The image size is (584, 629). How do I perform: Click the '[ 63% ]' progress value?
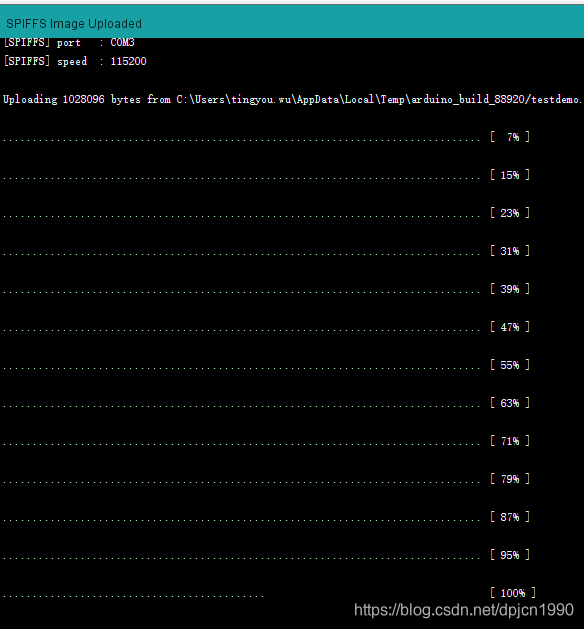click(510, 403)
